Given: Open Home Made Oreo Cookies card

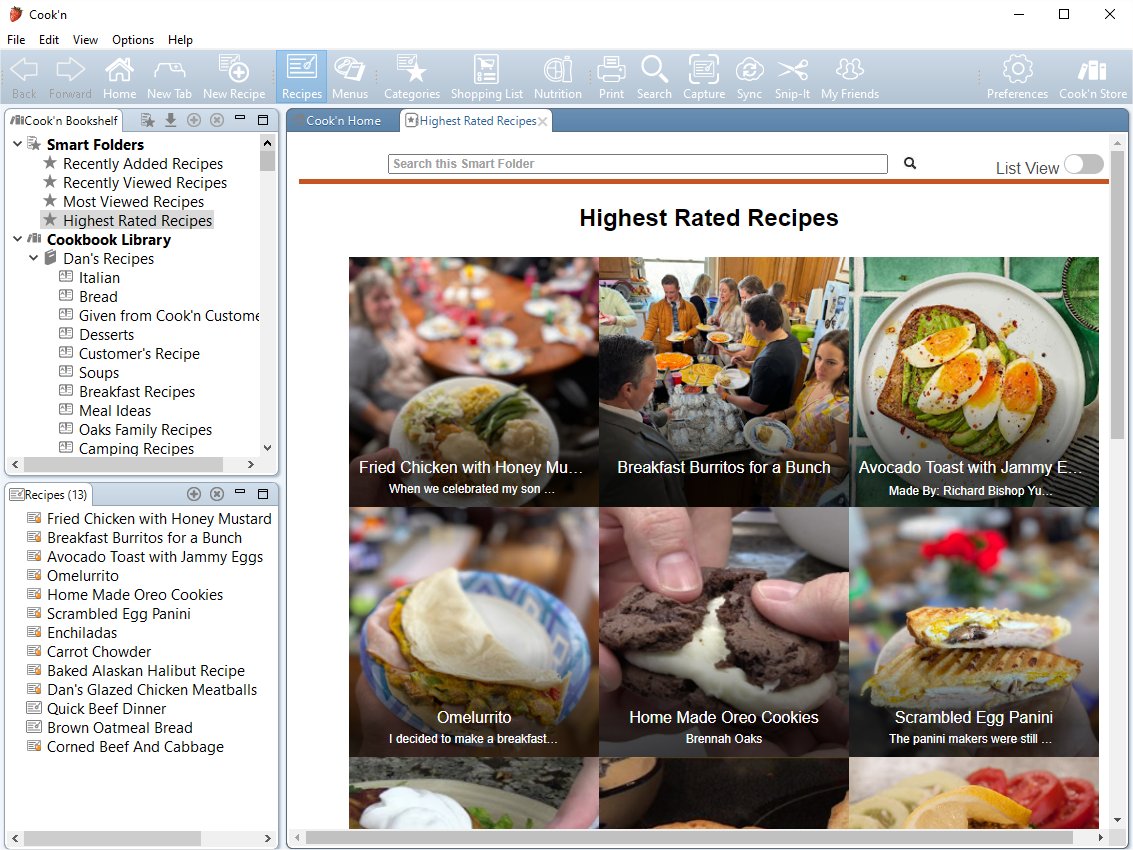Looking at the screenshot, I should point(723,632).
